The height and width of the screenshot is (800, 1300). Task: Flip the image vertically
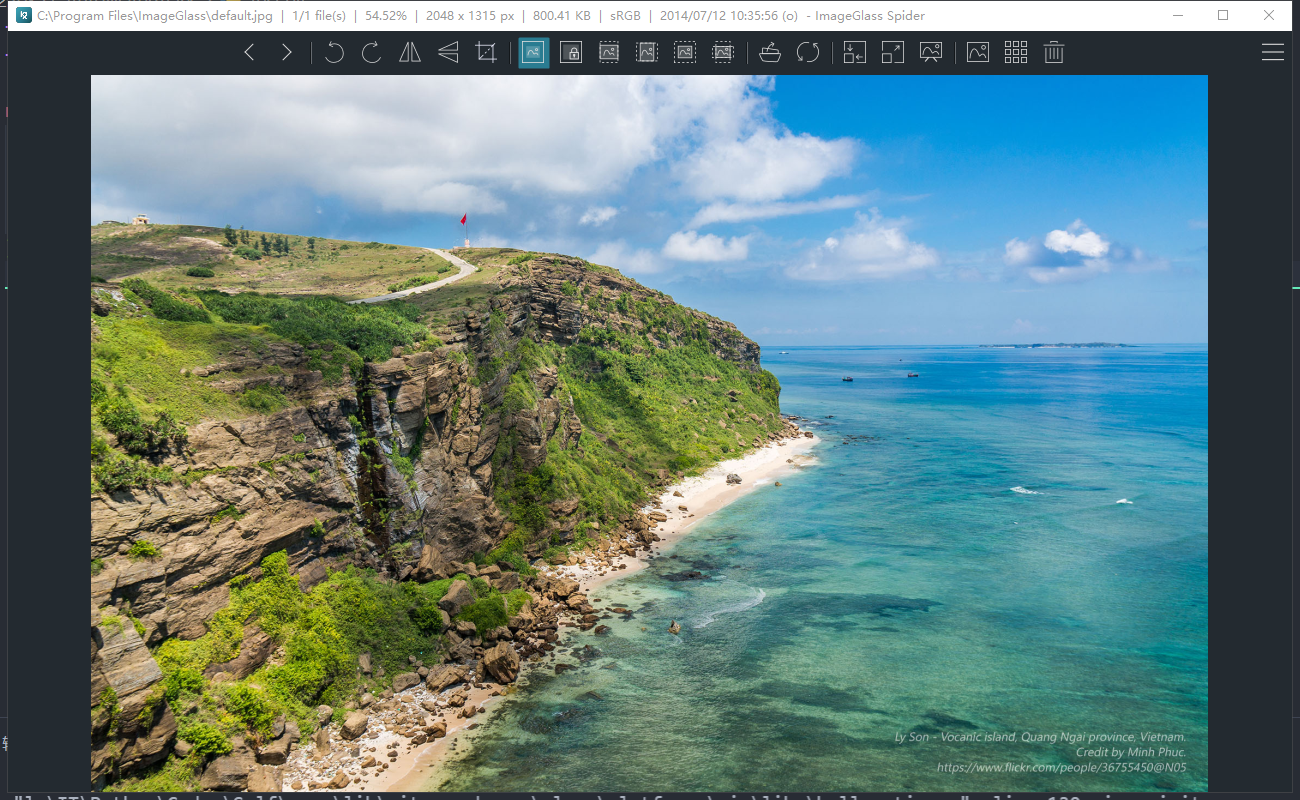[x=448, y=53]
